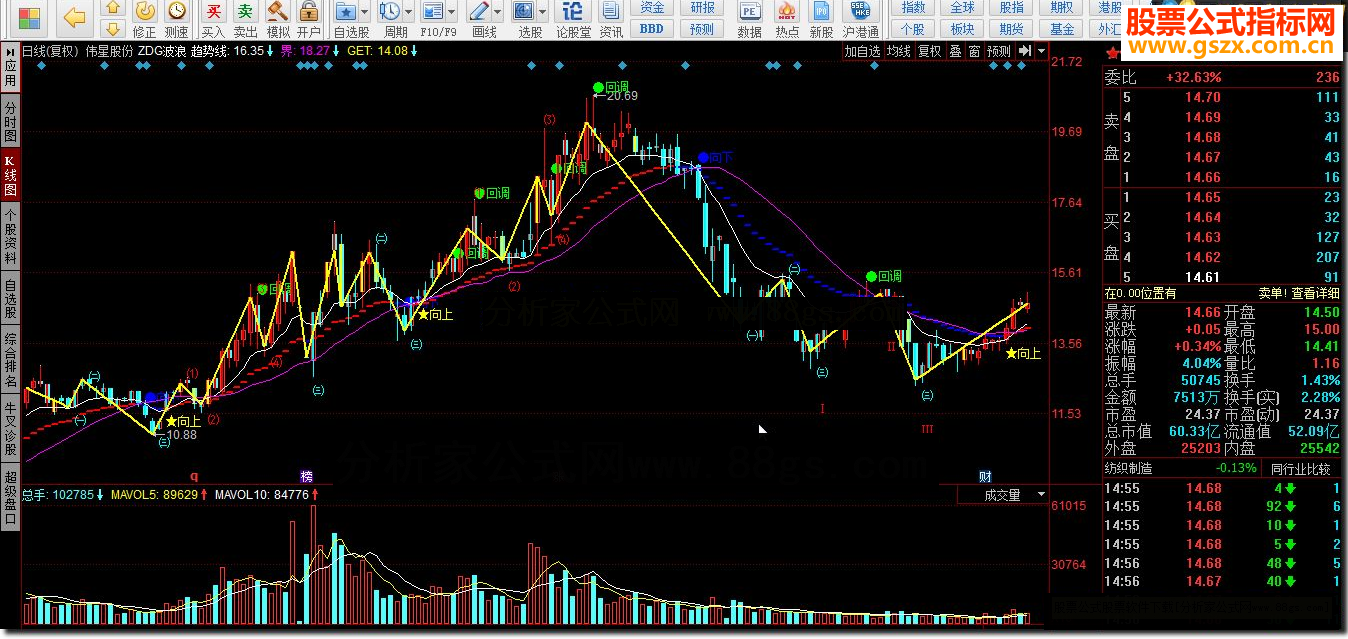Open the 沪港通 SSE HKE icon
Image resolution: width=1348 pixels, height=639 pixels.
[861, 19]
